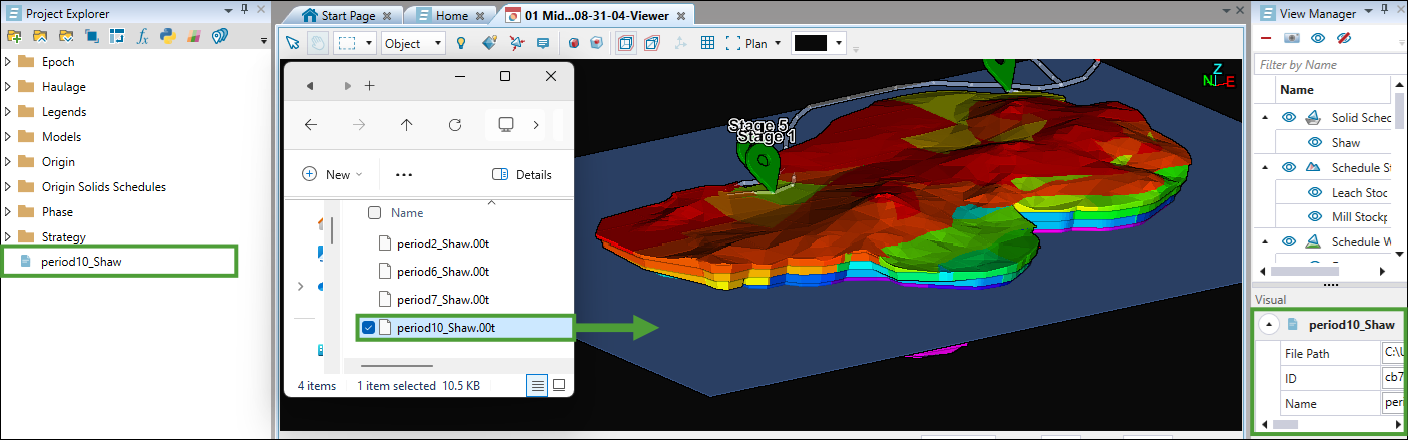Click the Details button in file explorer
1408x440 pixels.
coord(522,174)
